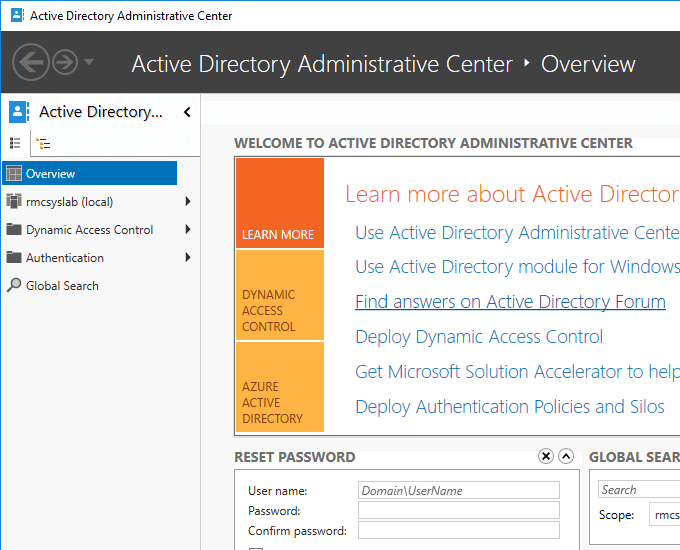680x550 pixels.
Task: Collapse the Reset Password section
Action: click(566, 456)
